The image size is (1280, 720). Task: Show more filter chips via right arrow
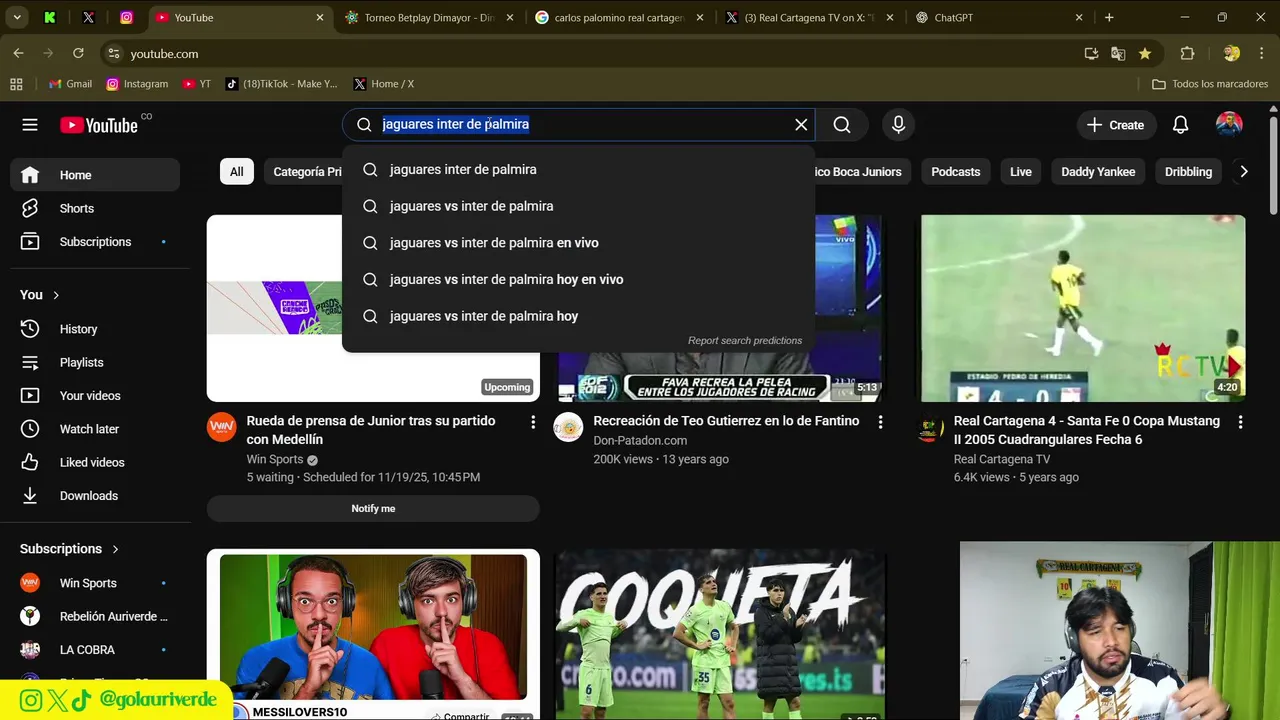(1244, 172)
